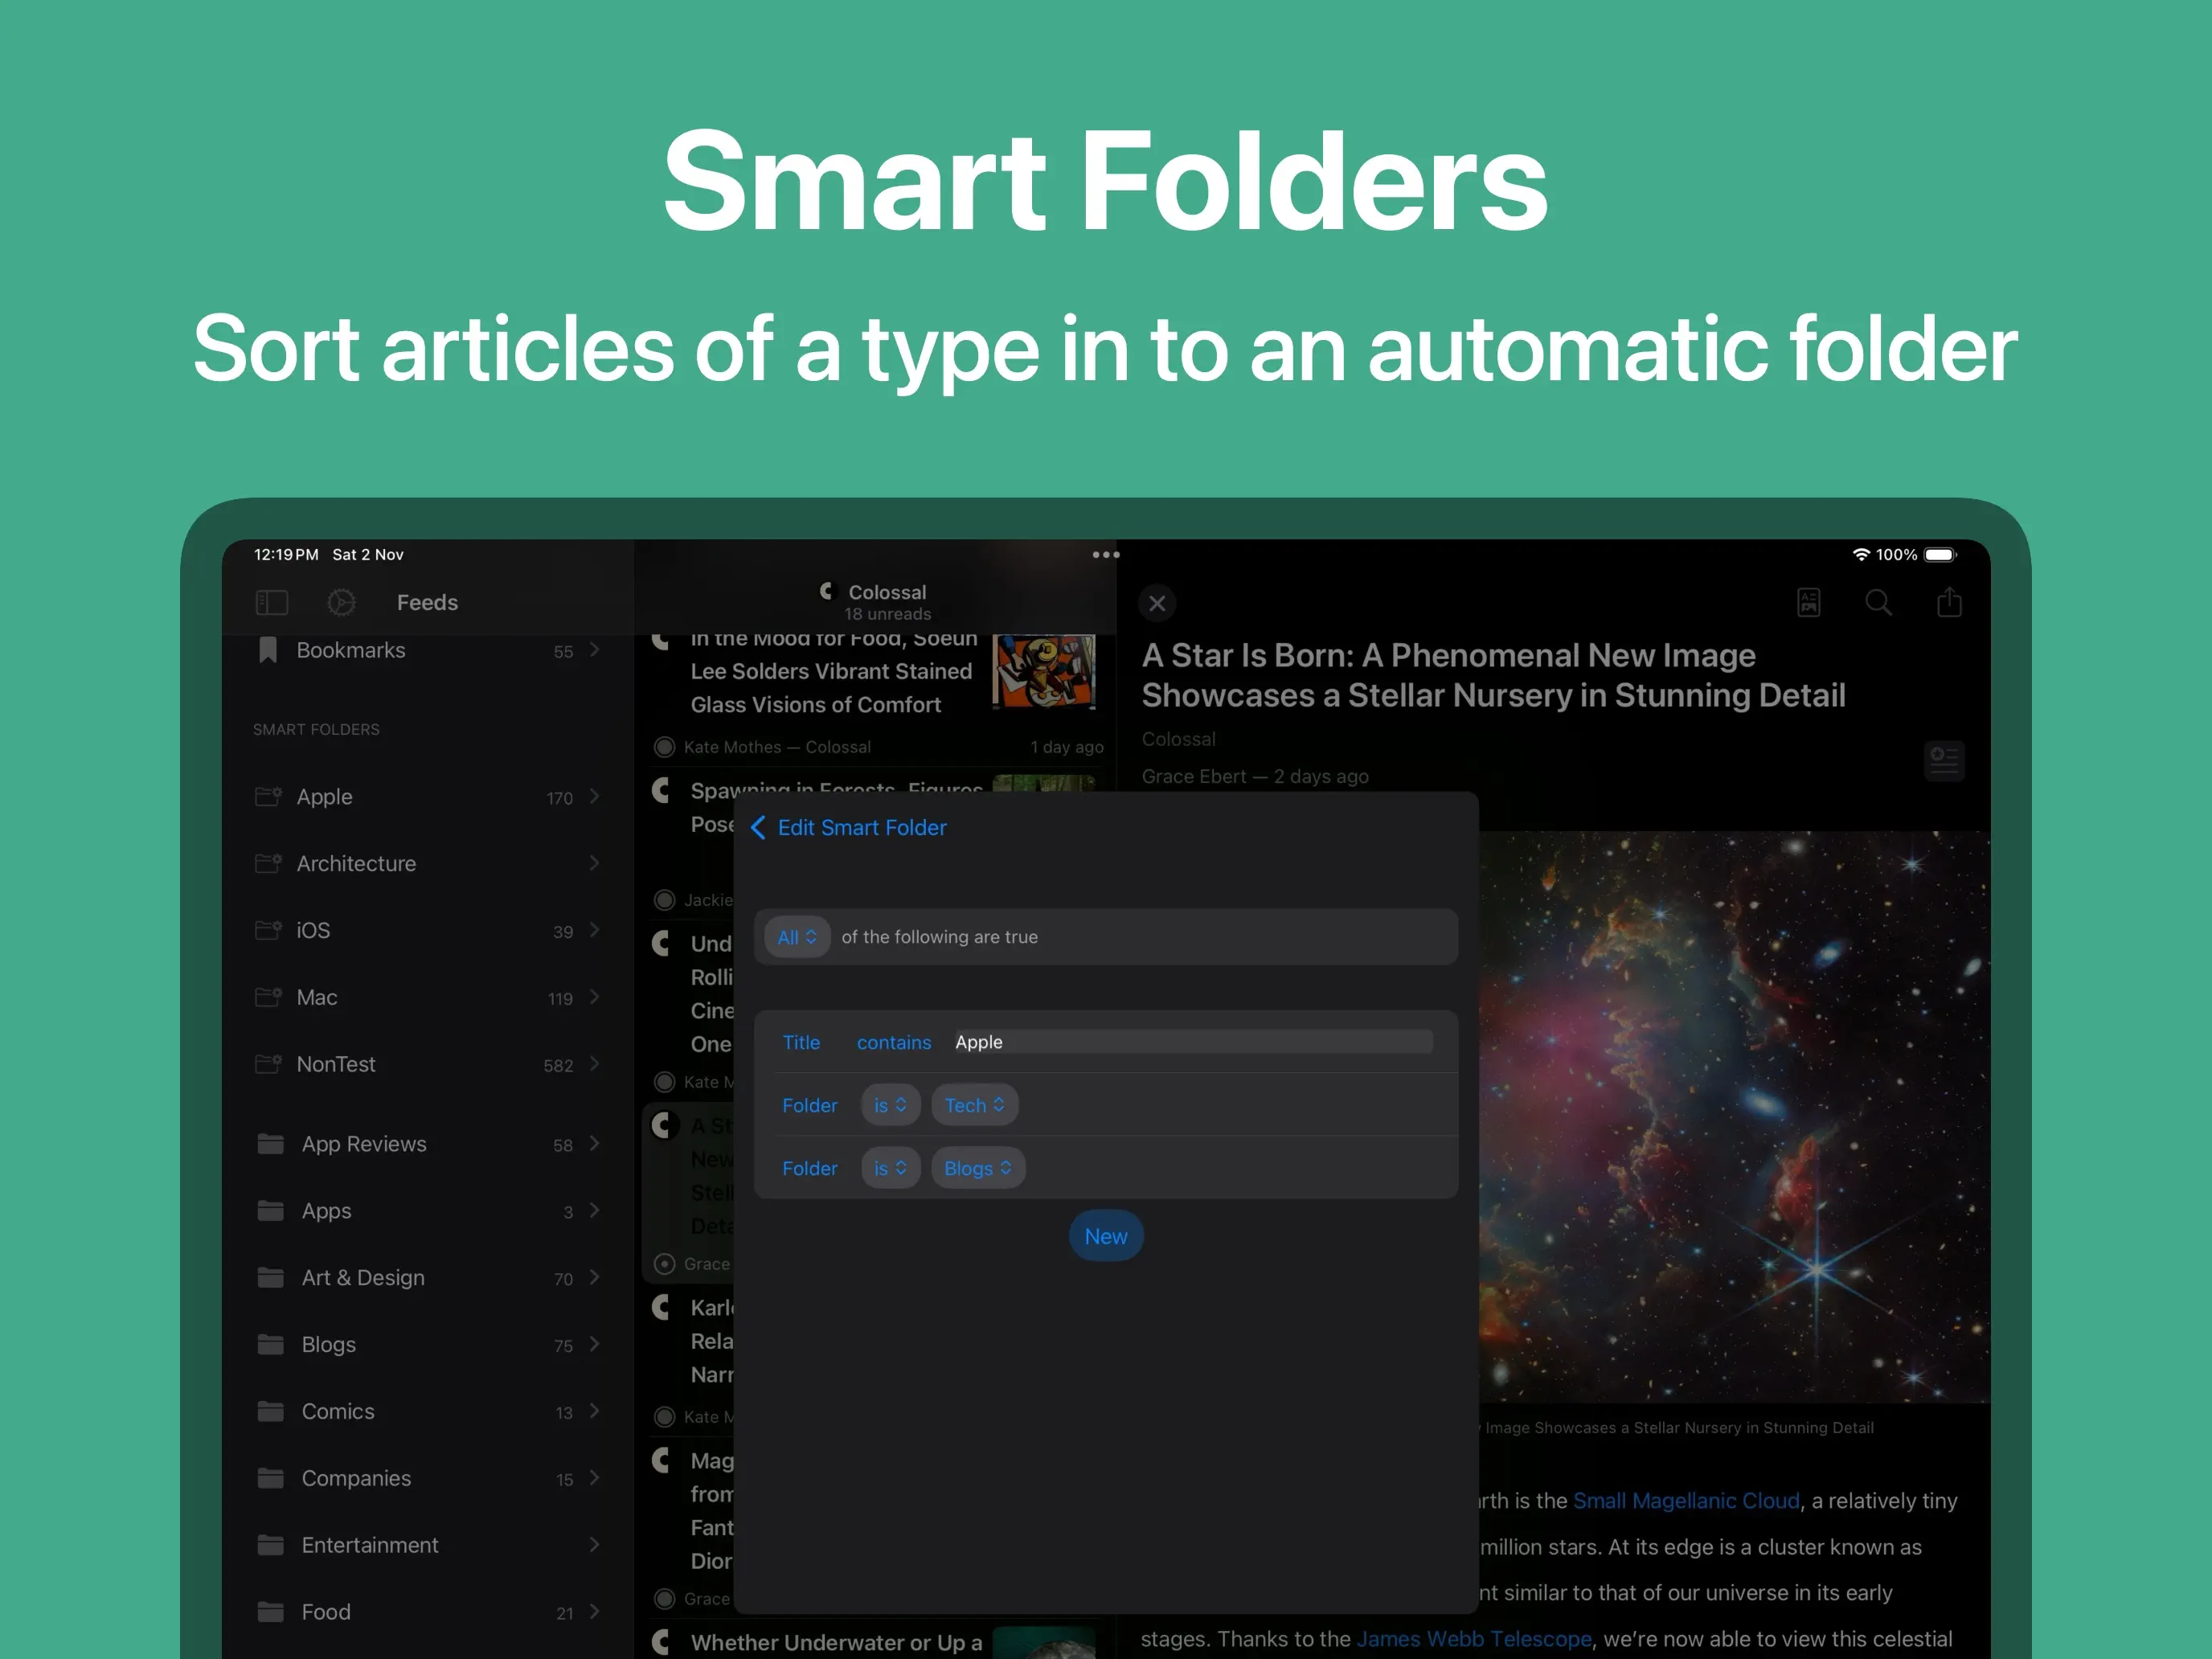2212x1659 pixels.
Task: Click the Title contains text field
Action: pos(1191,1042)
